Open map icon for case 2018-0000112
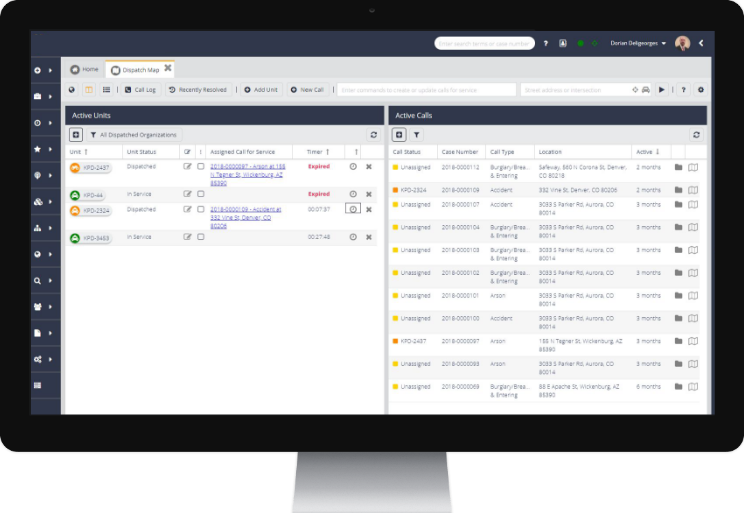The width and height of the screenshot is (744, 513). pos(693,167)
